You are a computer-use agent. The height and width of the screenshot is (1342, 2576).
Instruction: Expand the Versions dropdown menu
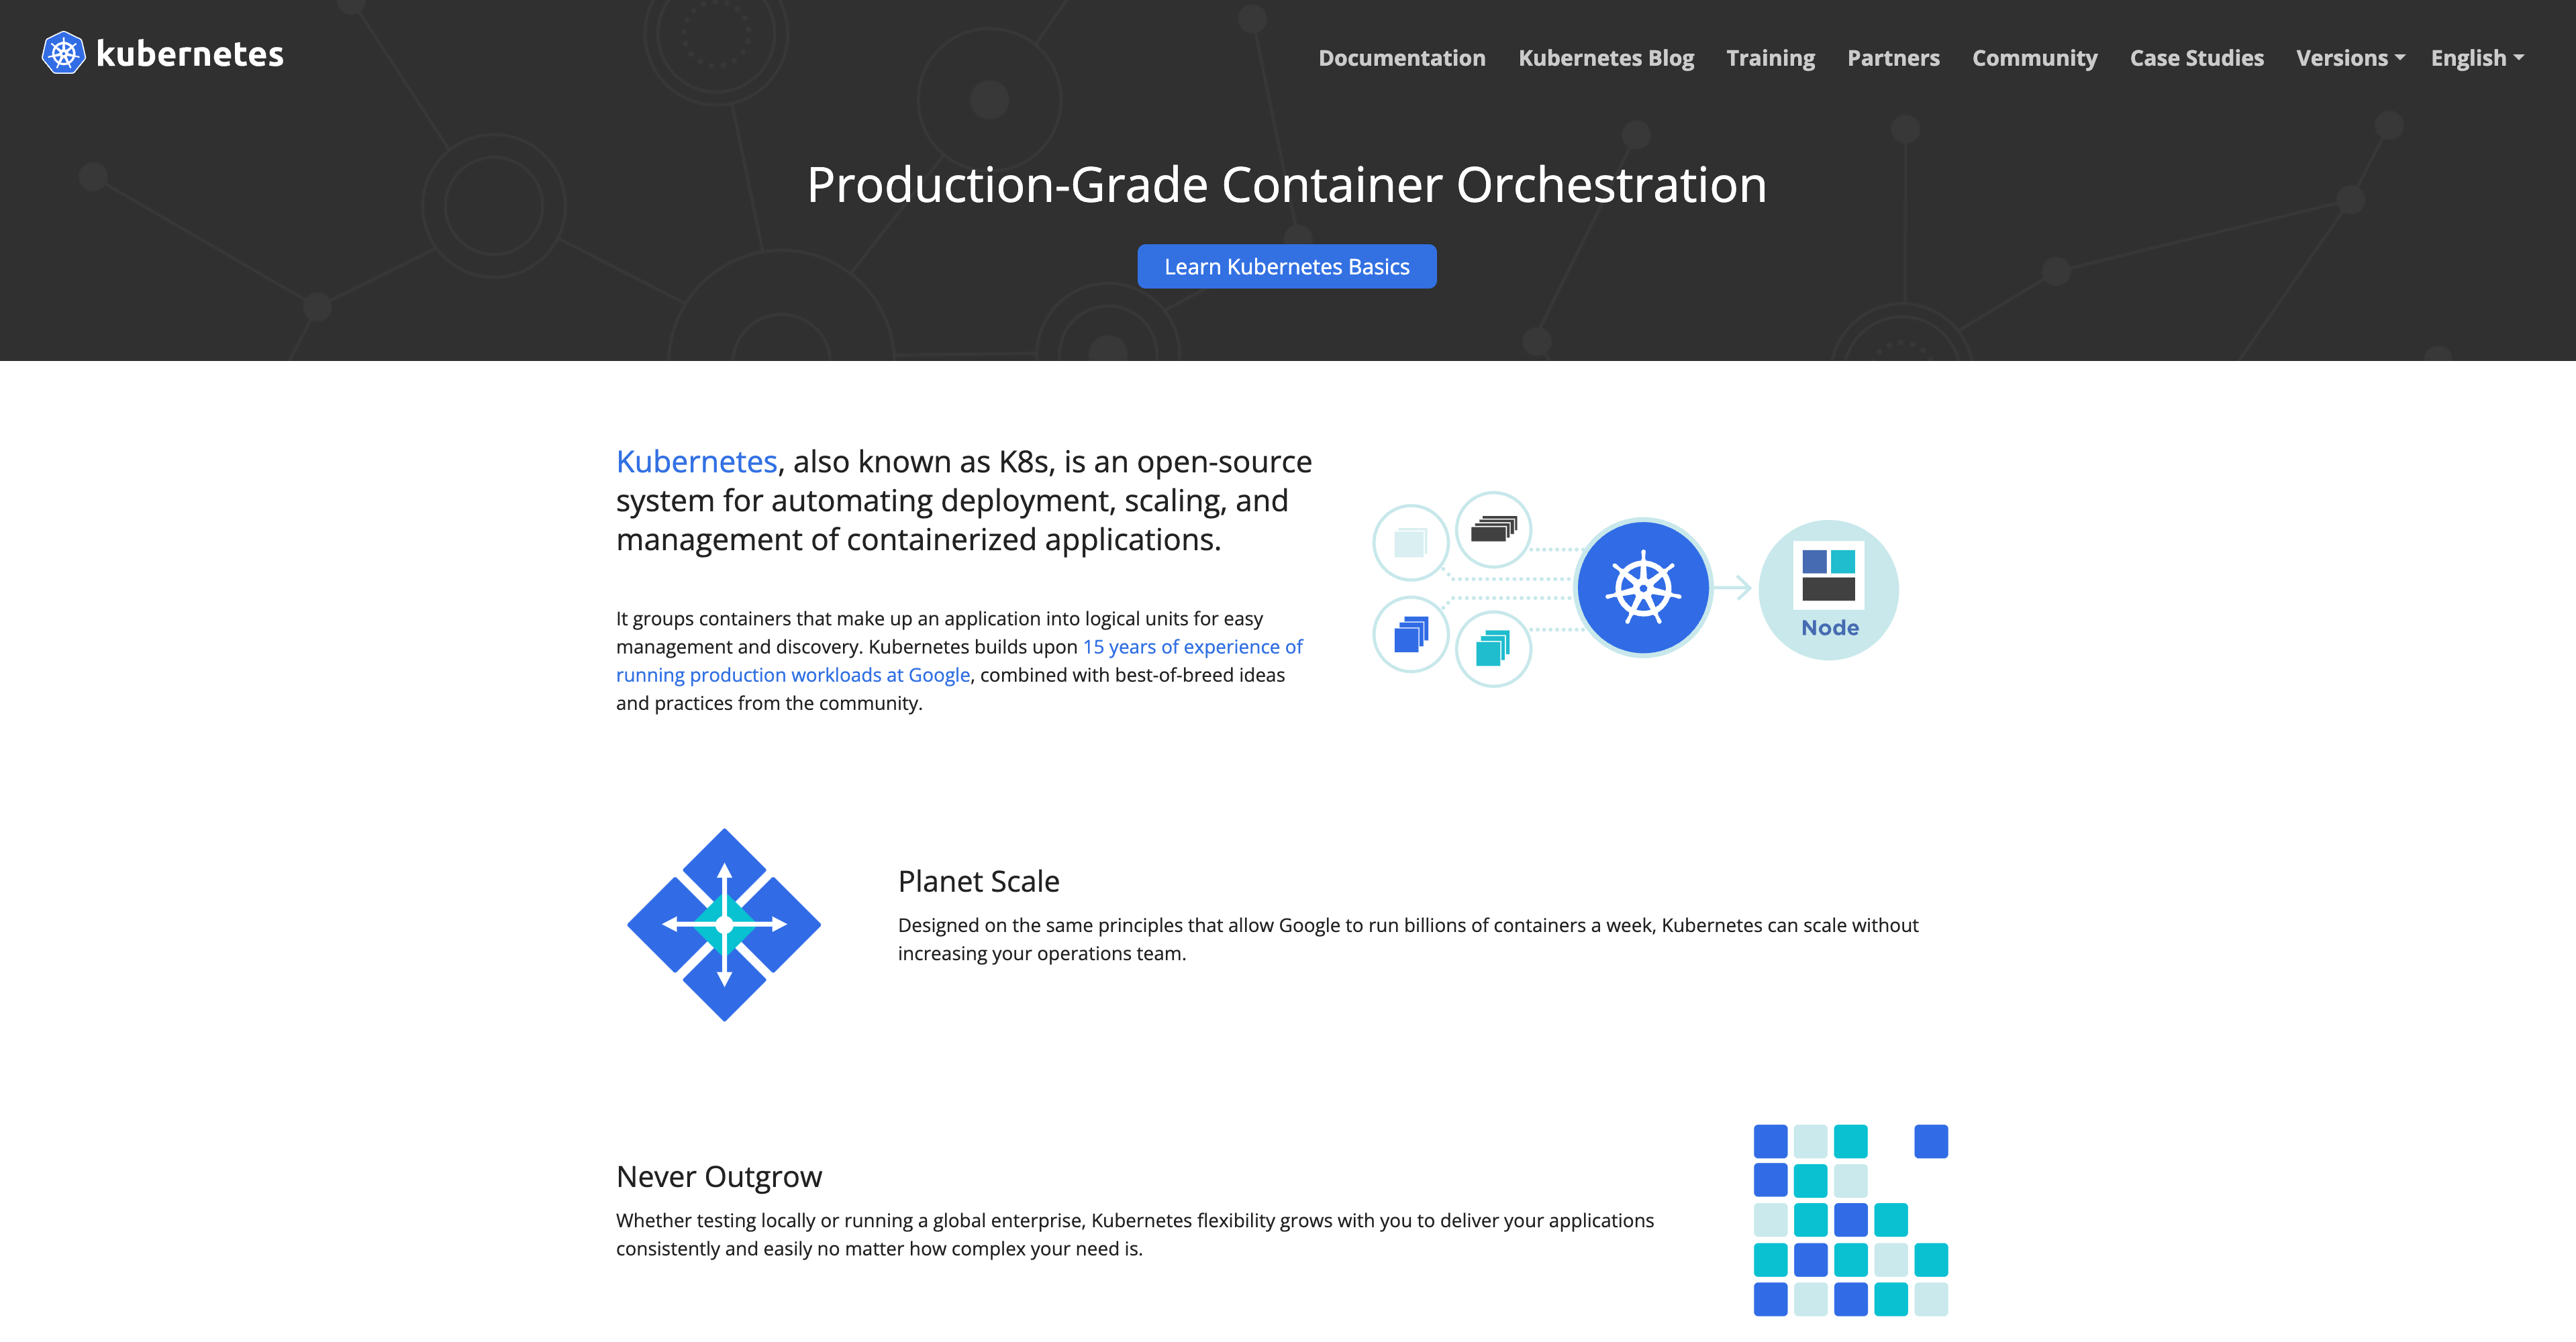(x=2348, y=56)
